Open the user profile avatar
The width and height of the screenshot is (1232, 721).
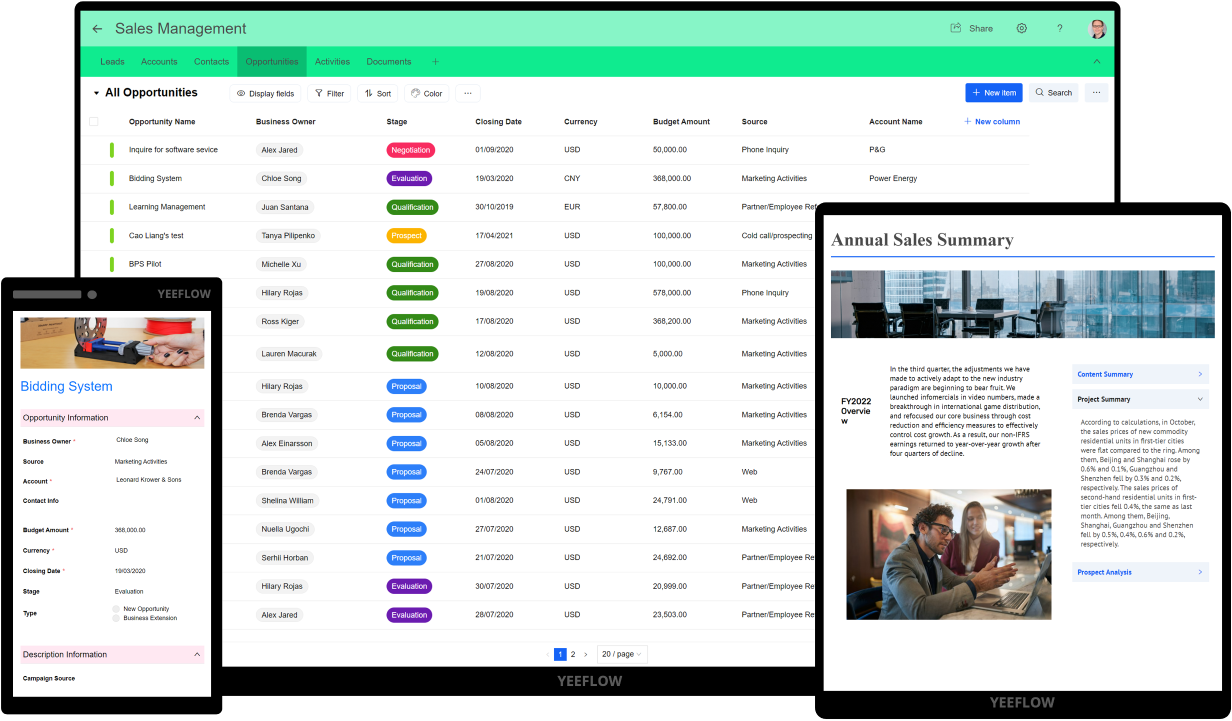tap(1097, 29)
